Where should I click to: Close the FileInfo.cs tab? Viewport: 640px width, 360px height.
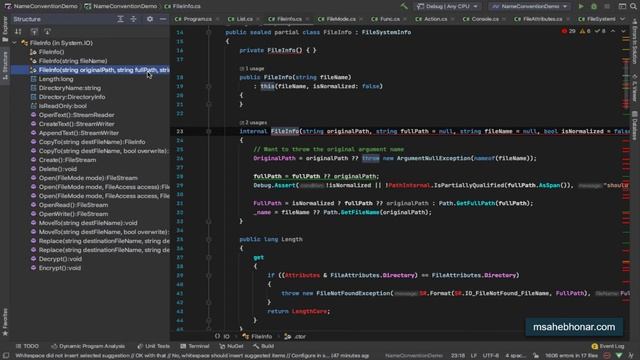[307, 19]
